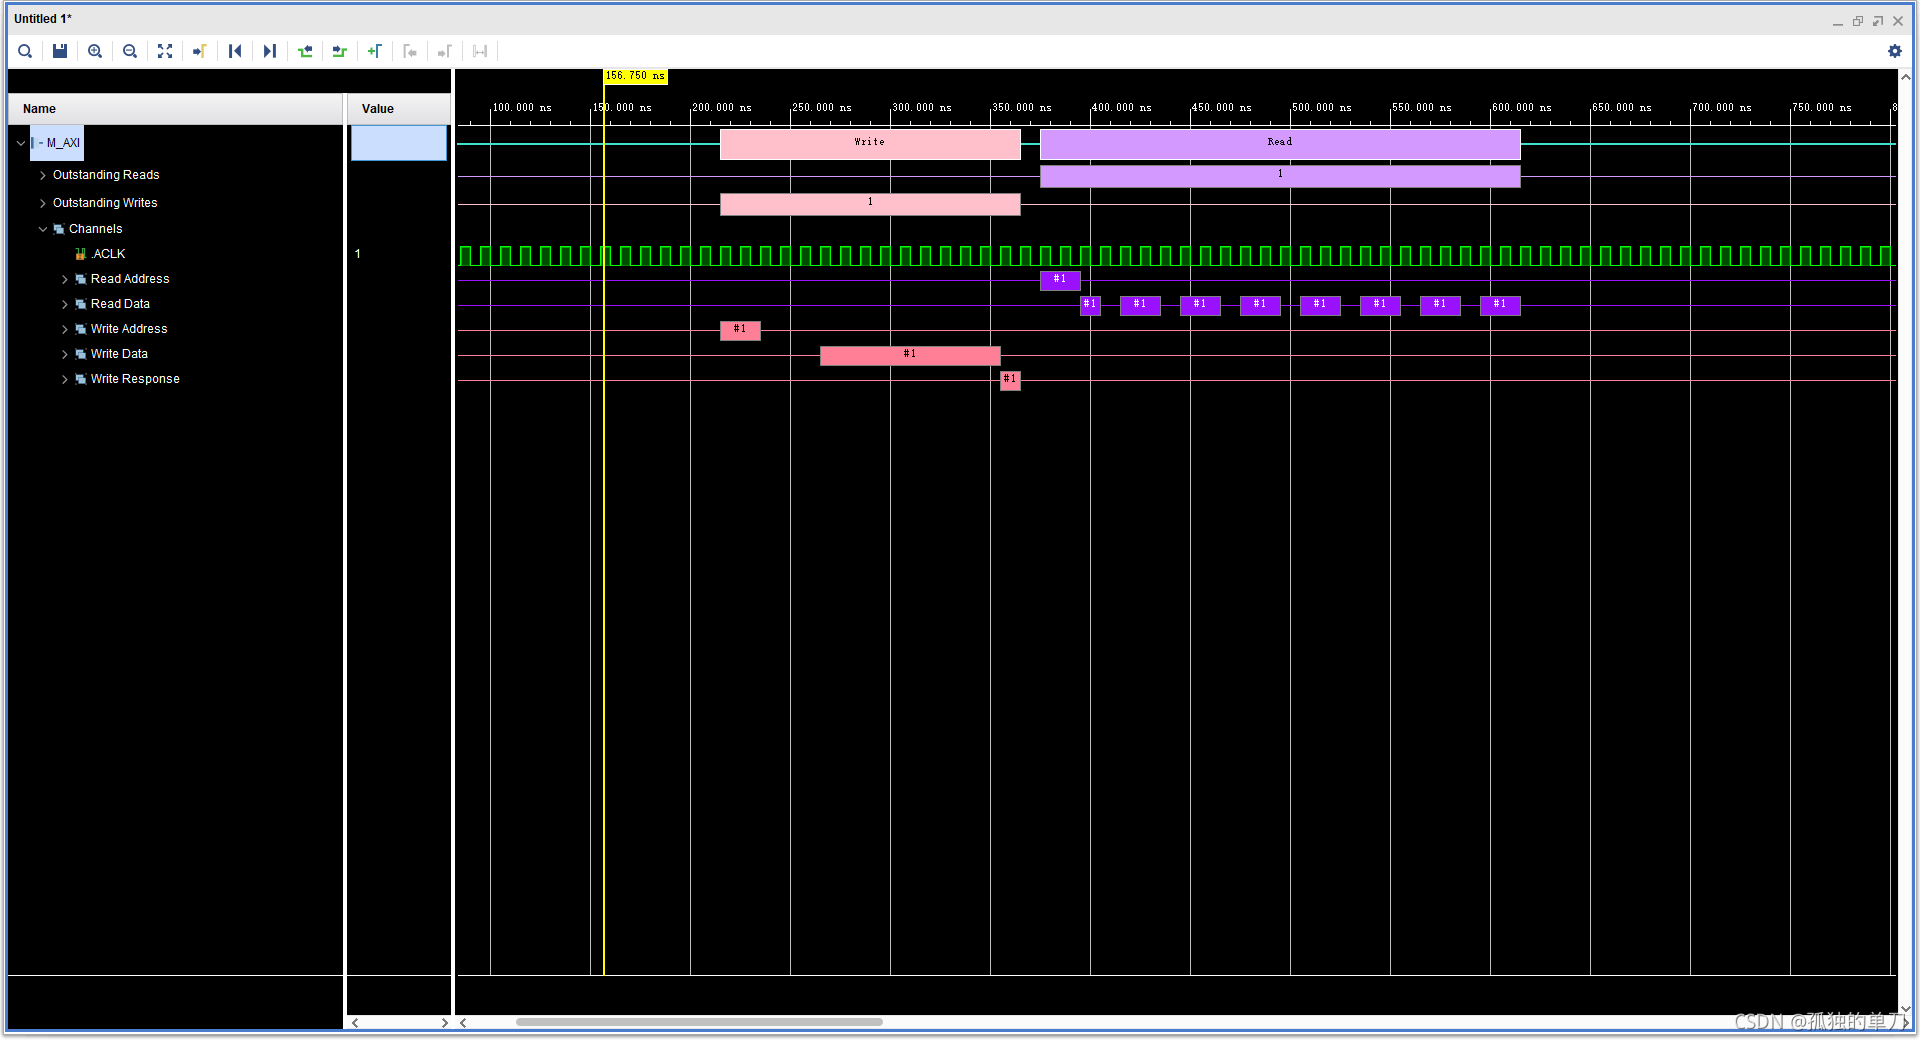The height and width of the screenshot is (1040, 1920).
Task: Collapse the M_AXI signal group
Action: tap(20, 142)
